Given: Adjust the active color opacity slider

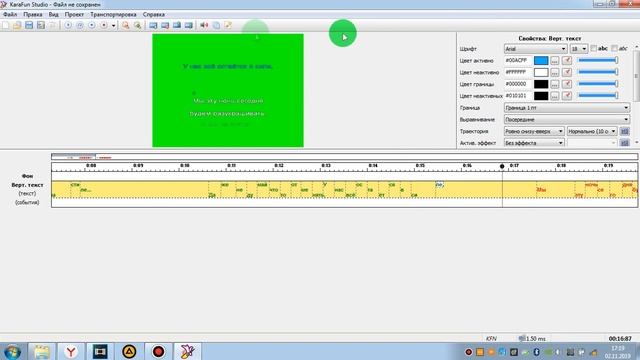Looking at the screenshot, I should pyautogui.click(x=598, y=60).
